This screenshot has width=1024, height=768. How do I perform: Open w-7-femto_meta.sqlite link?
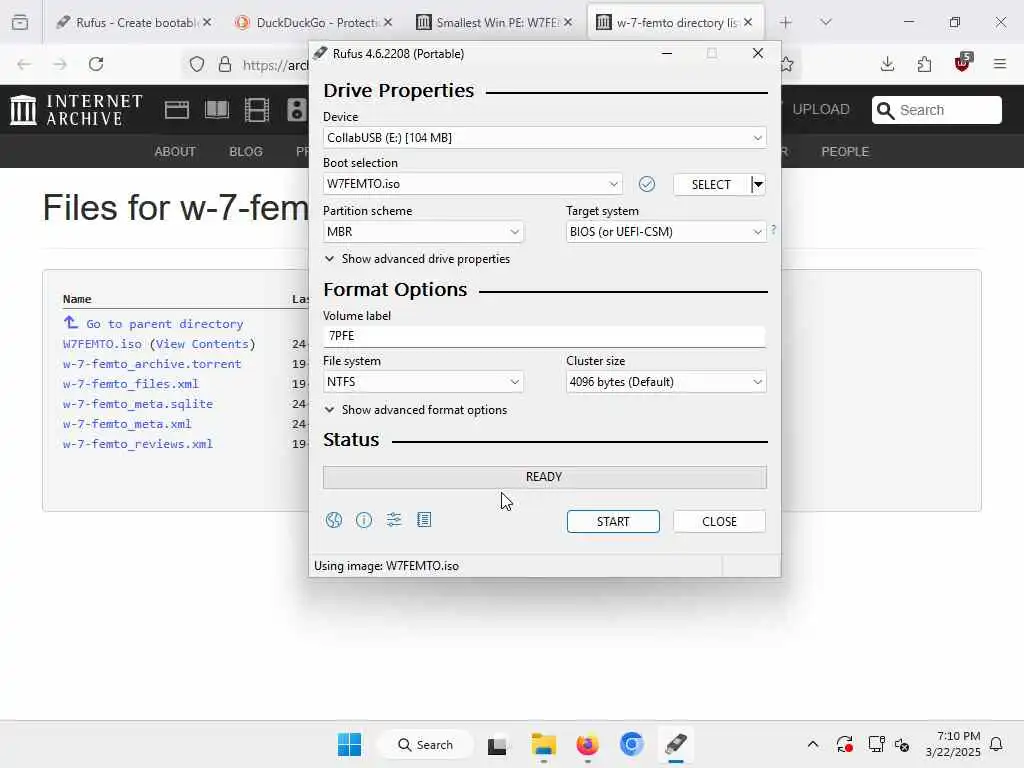(138, 404)
